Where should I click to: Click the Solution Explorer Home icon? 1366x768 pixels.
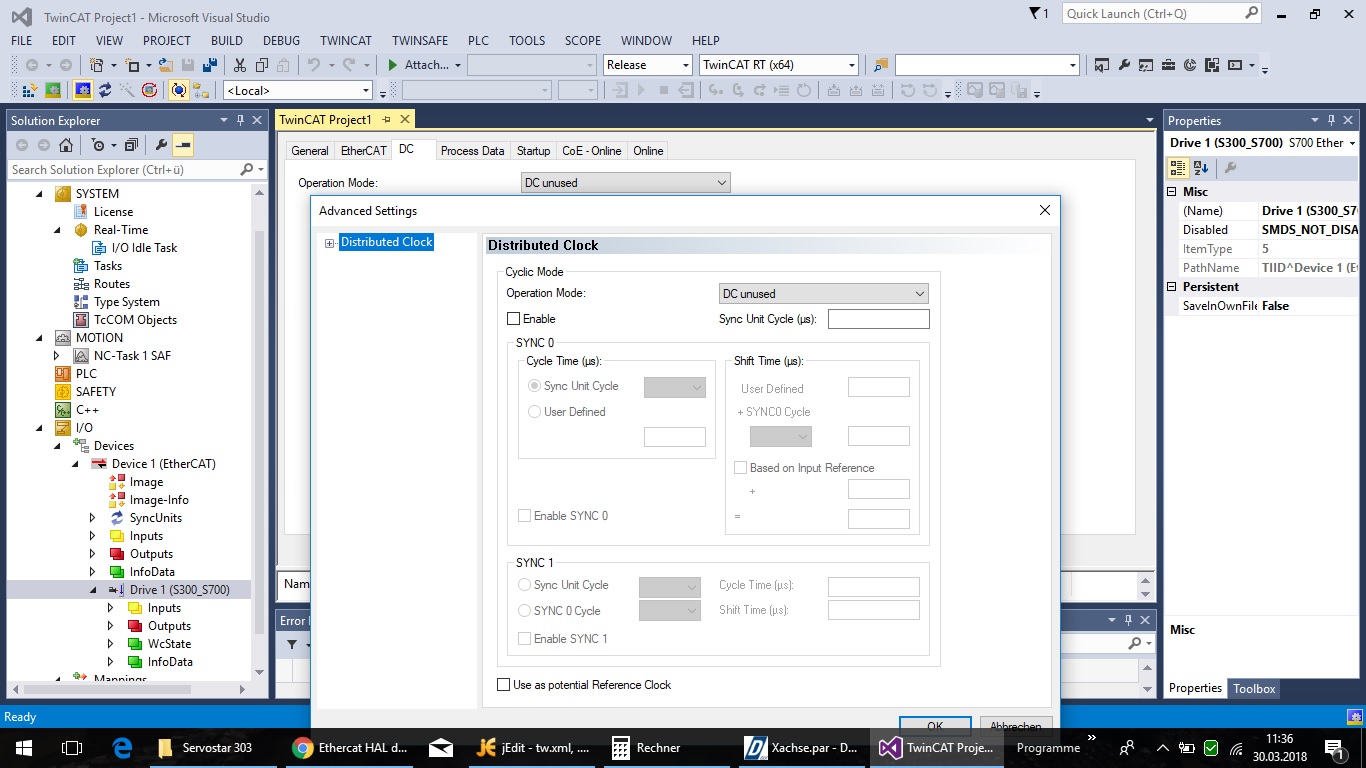point(66,145)
